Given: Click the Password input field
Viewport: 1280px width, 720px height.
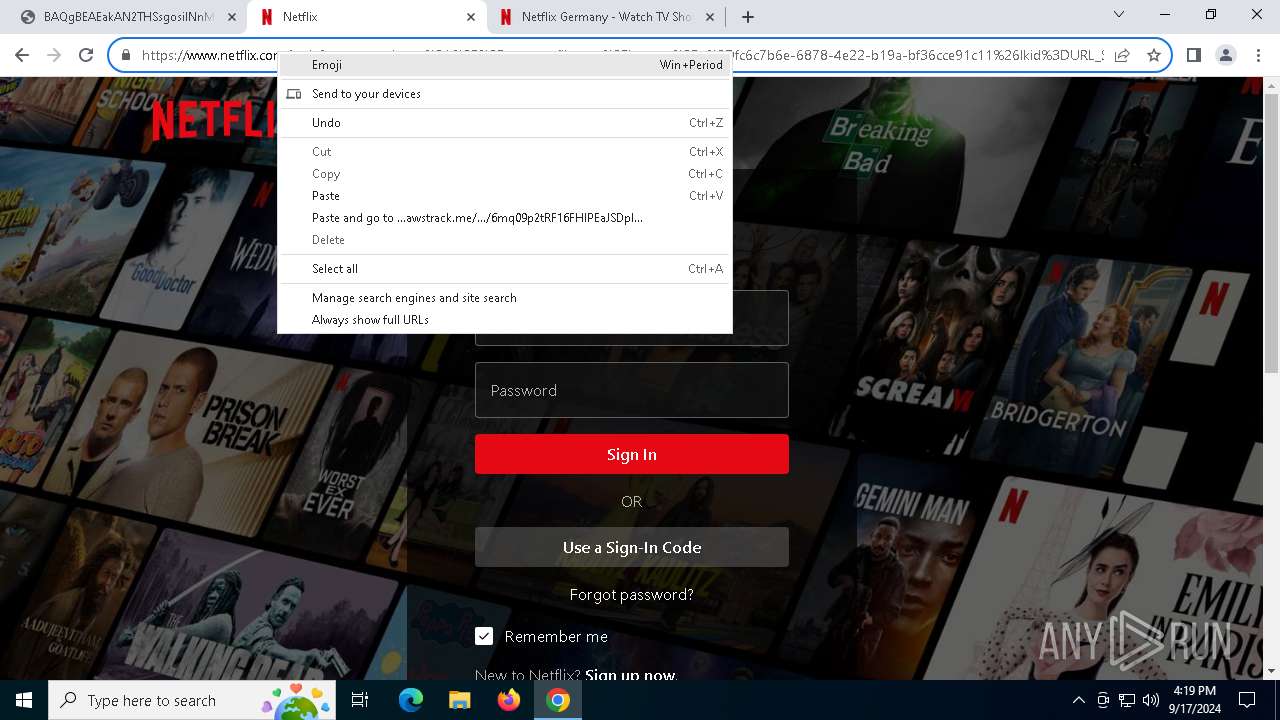Looking at the screenshot, I should (x=632, y=390).
